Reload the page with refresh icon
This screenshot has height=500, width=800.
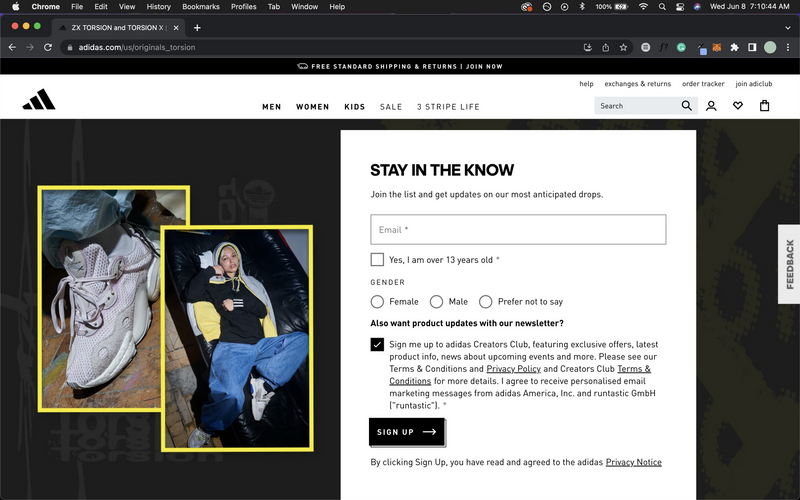[48, 47]
